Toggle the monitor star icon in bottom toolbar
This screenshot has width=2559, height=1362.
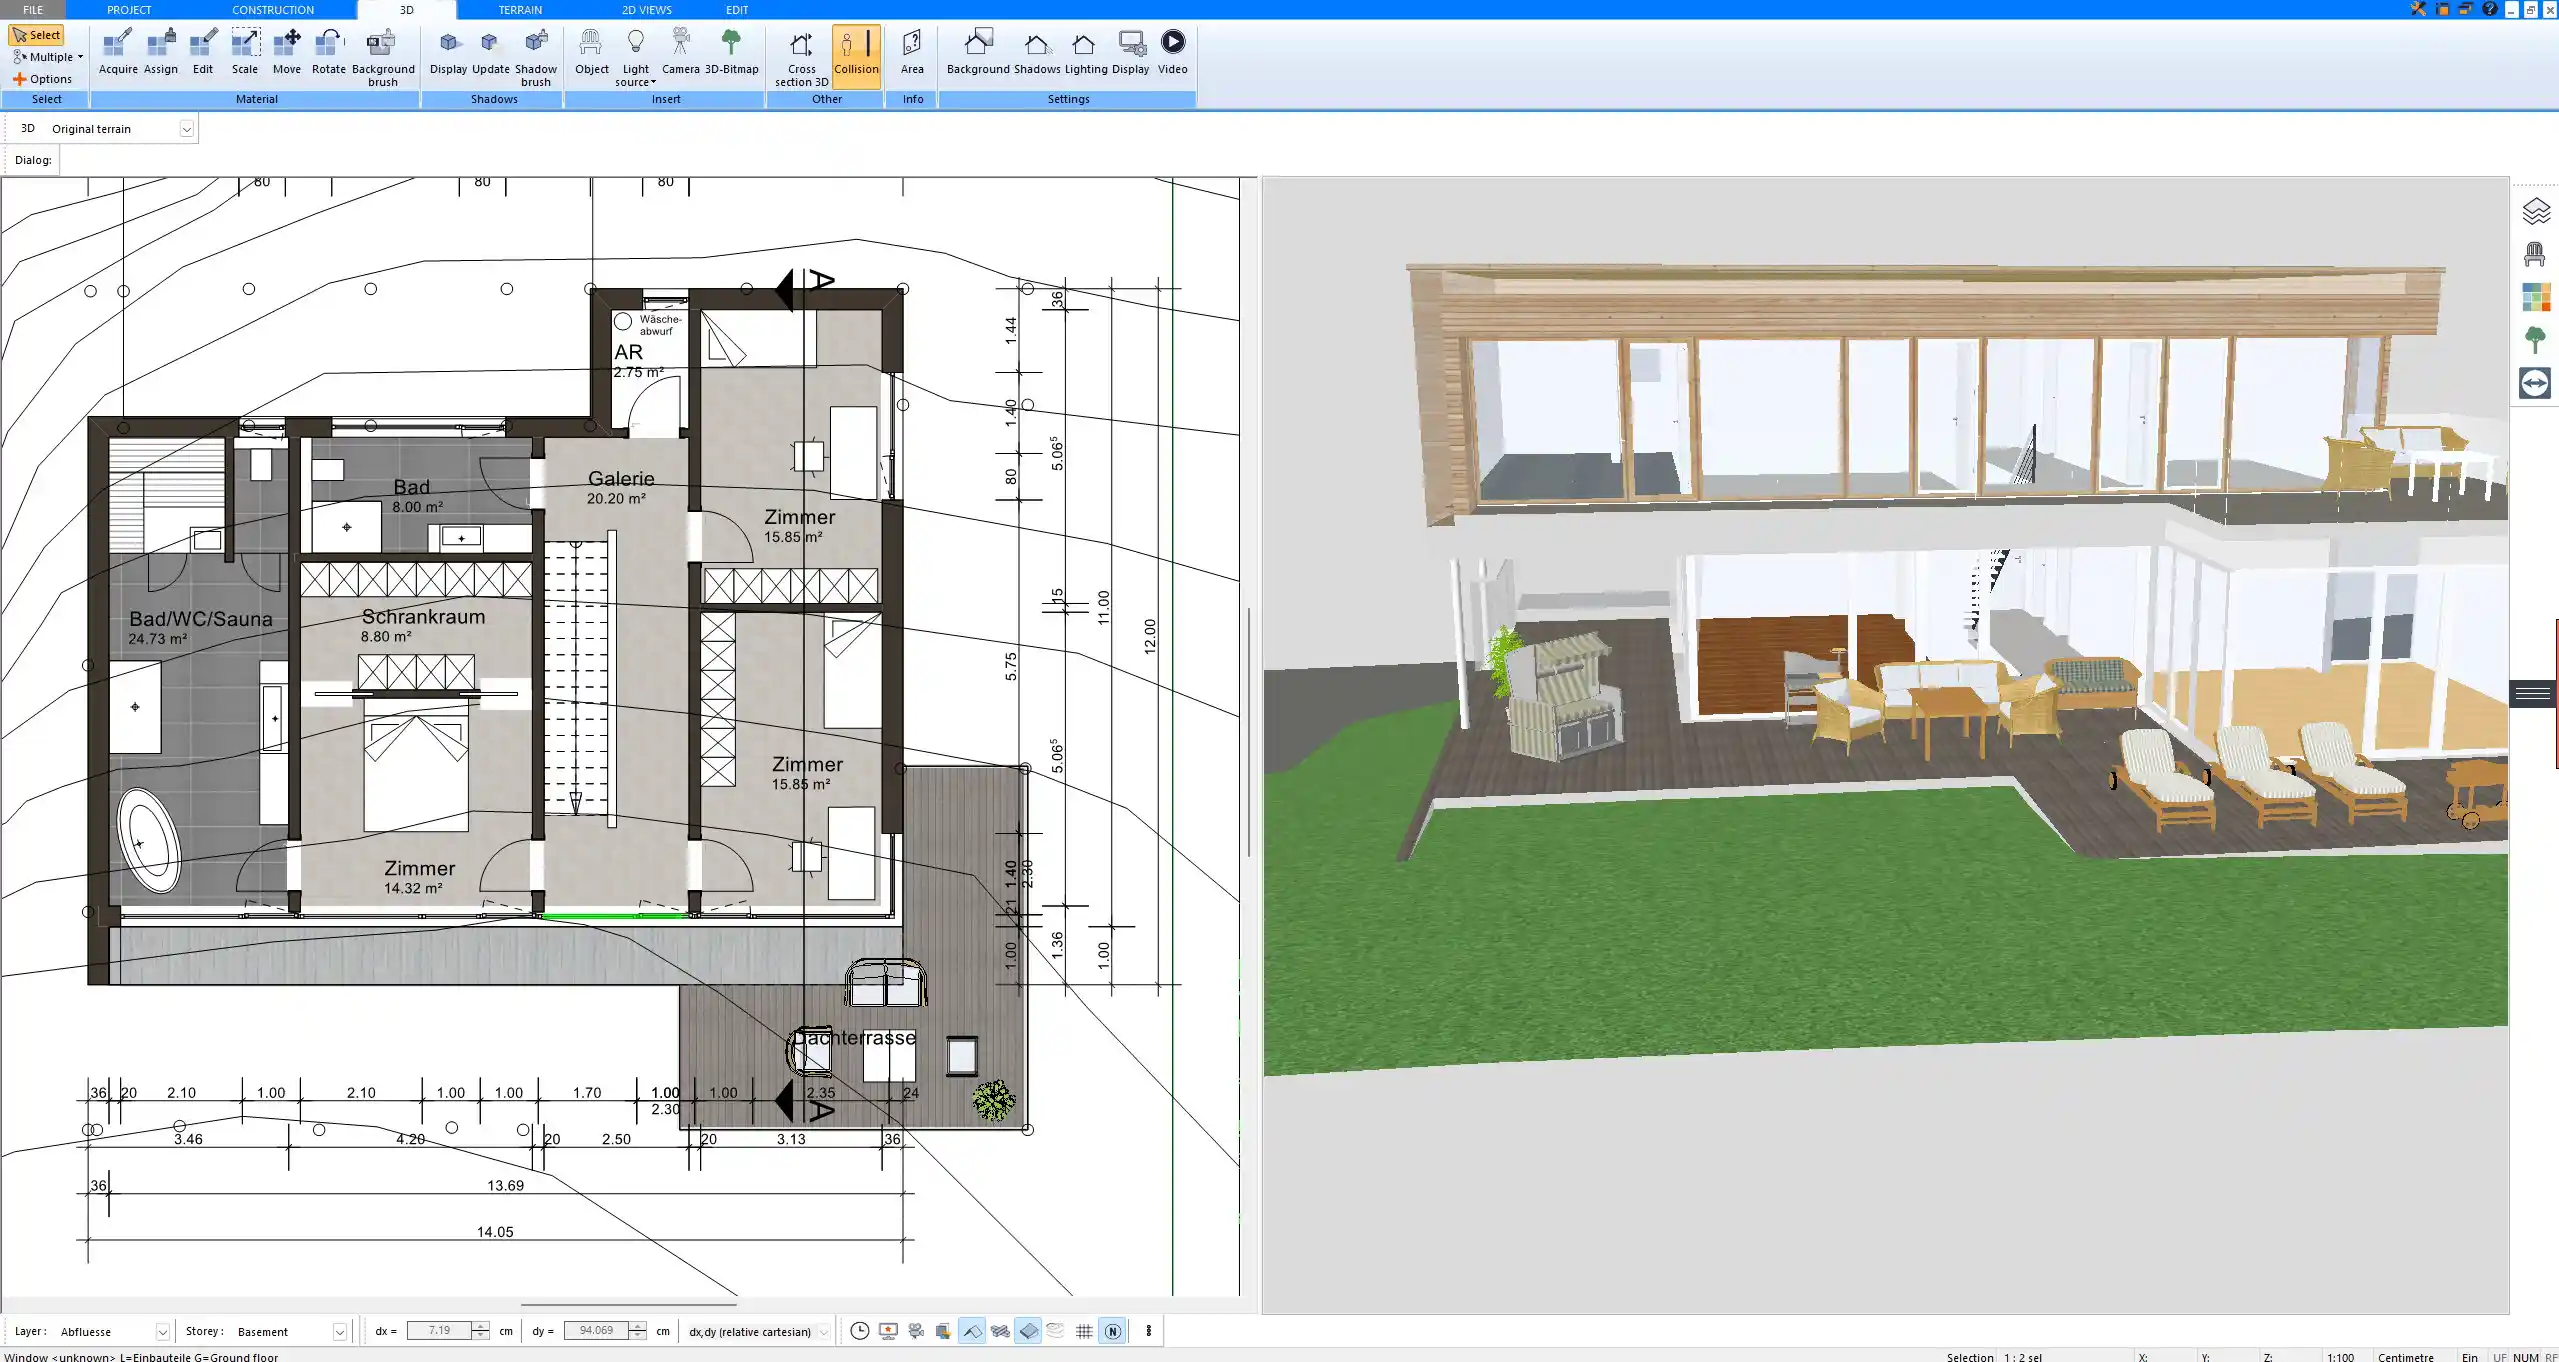(x=887, y=1331)
